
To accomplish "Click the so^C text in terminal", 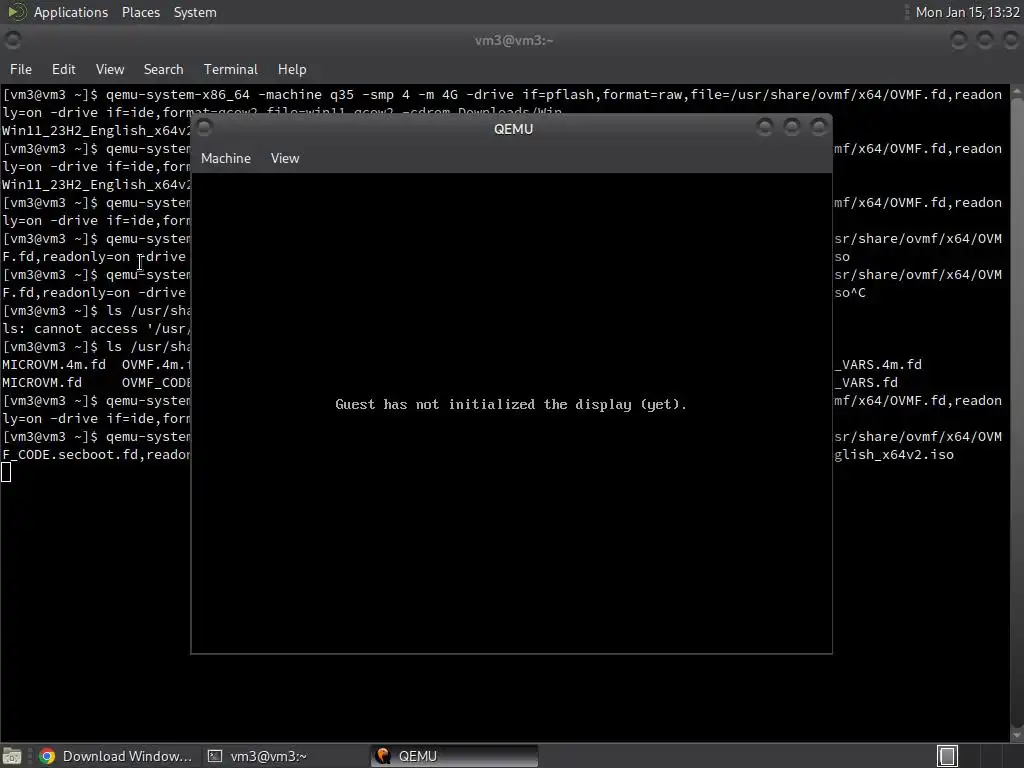I will 850,293.
